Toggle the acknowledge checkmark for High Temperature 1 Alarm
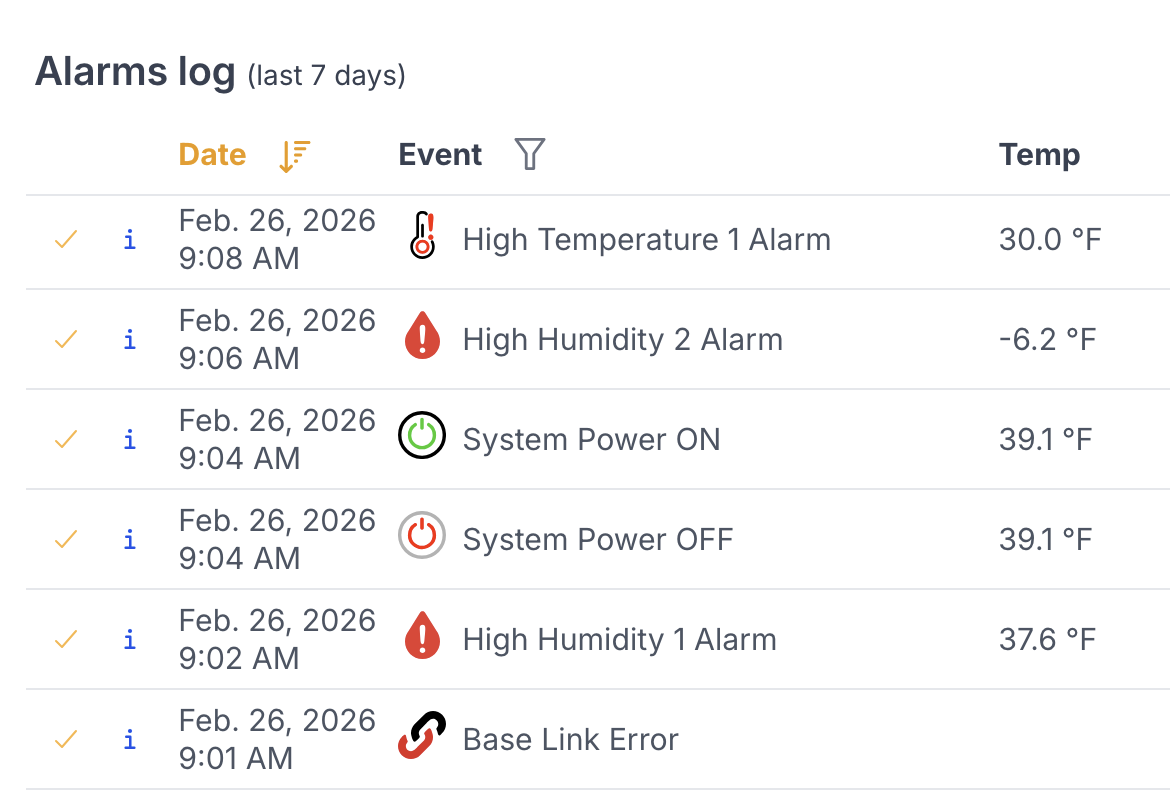The image size is (1170, 790). [65, 240]
